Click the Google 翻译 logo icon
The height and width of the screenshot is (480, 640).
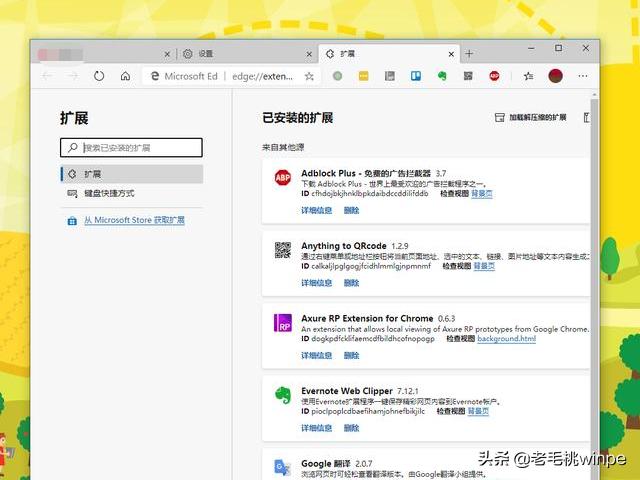pos(282,467)
